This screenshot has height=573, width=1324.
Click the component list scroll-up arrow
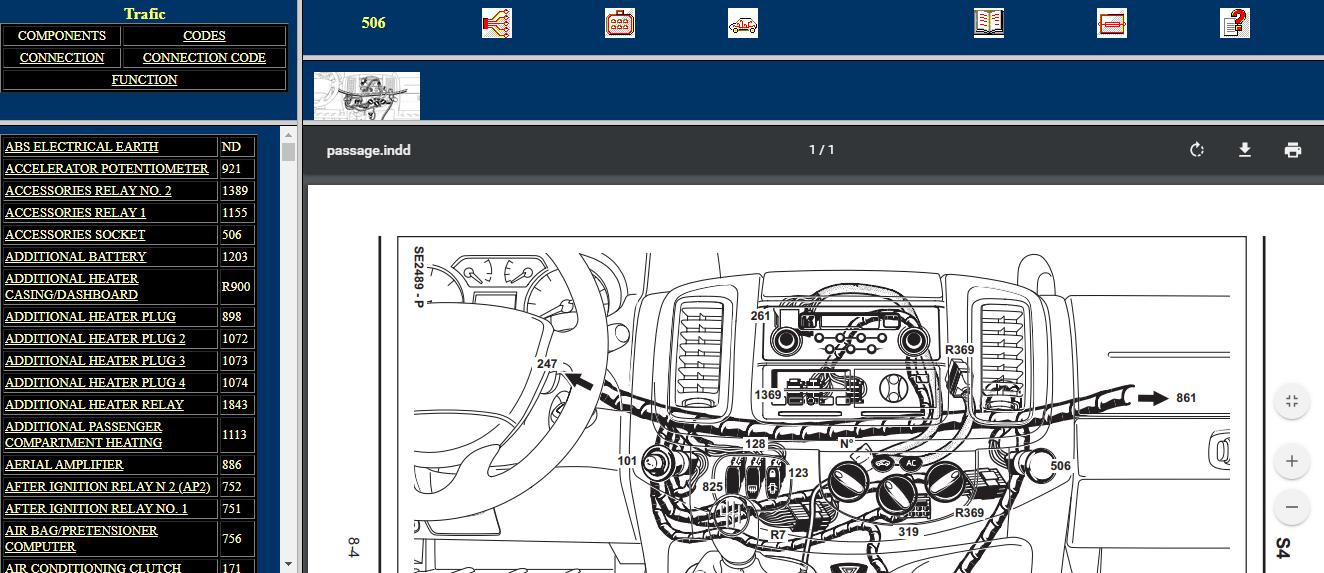288,135
